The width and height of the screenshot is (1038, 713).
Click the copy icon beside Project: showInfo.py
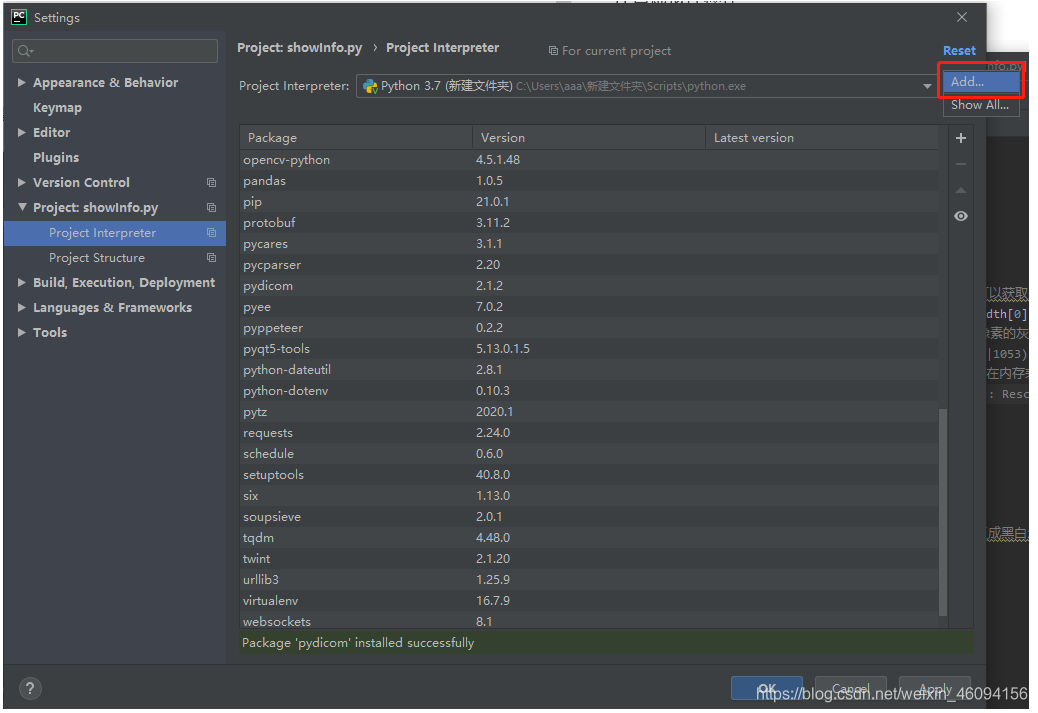click(x=211, y=208)
